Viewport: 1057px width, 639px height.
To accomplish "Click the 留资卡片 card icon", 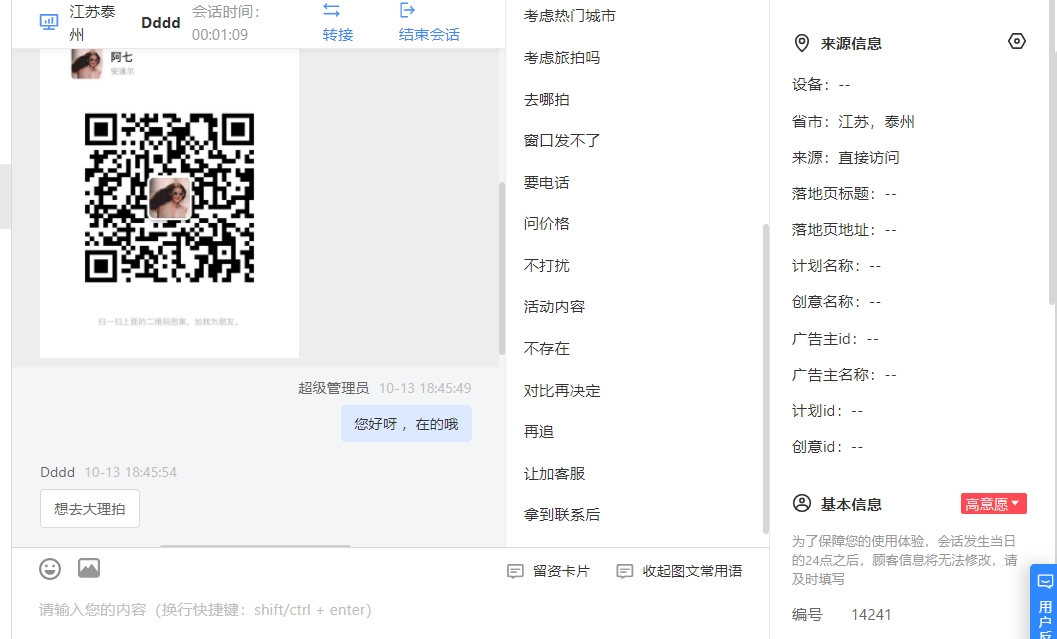I will [515, 572].
